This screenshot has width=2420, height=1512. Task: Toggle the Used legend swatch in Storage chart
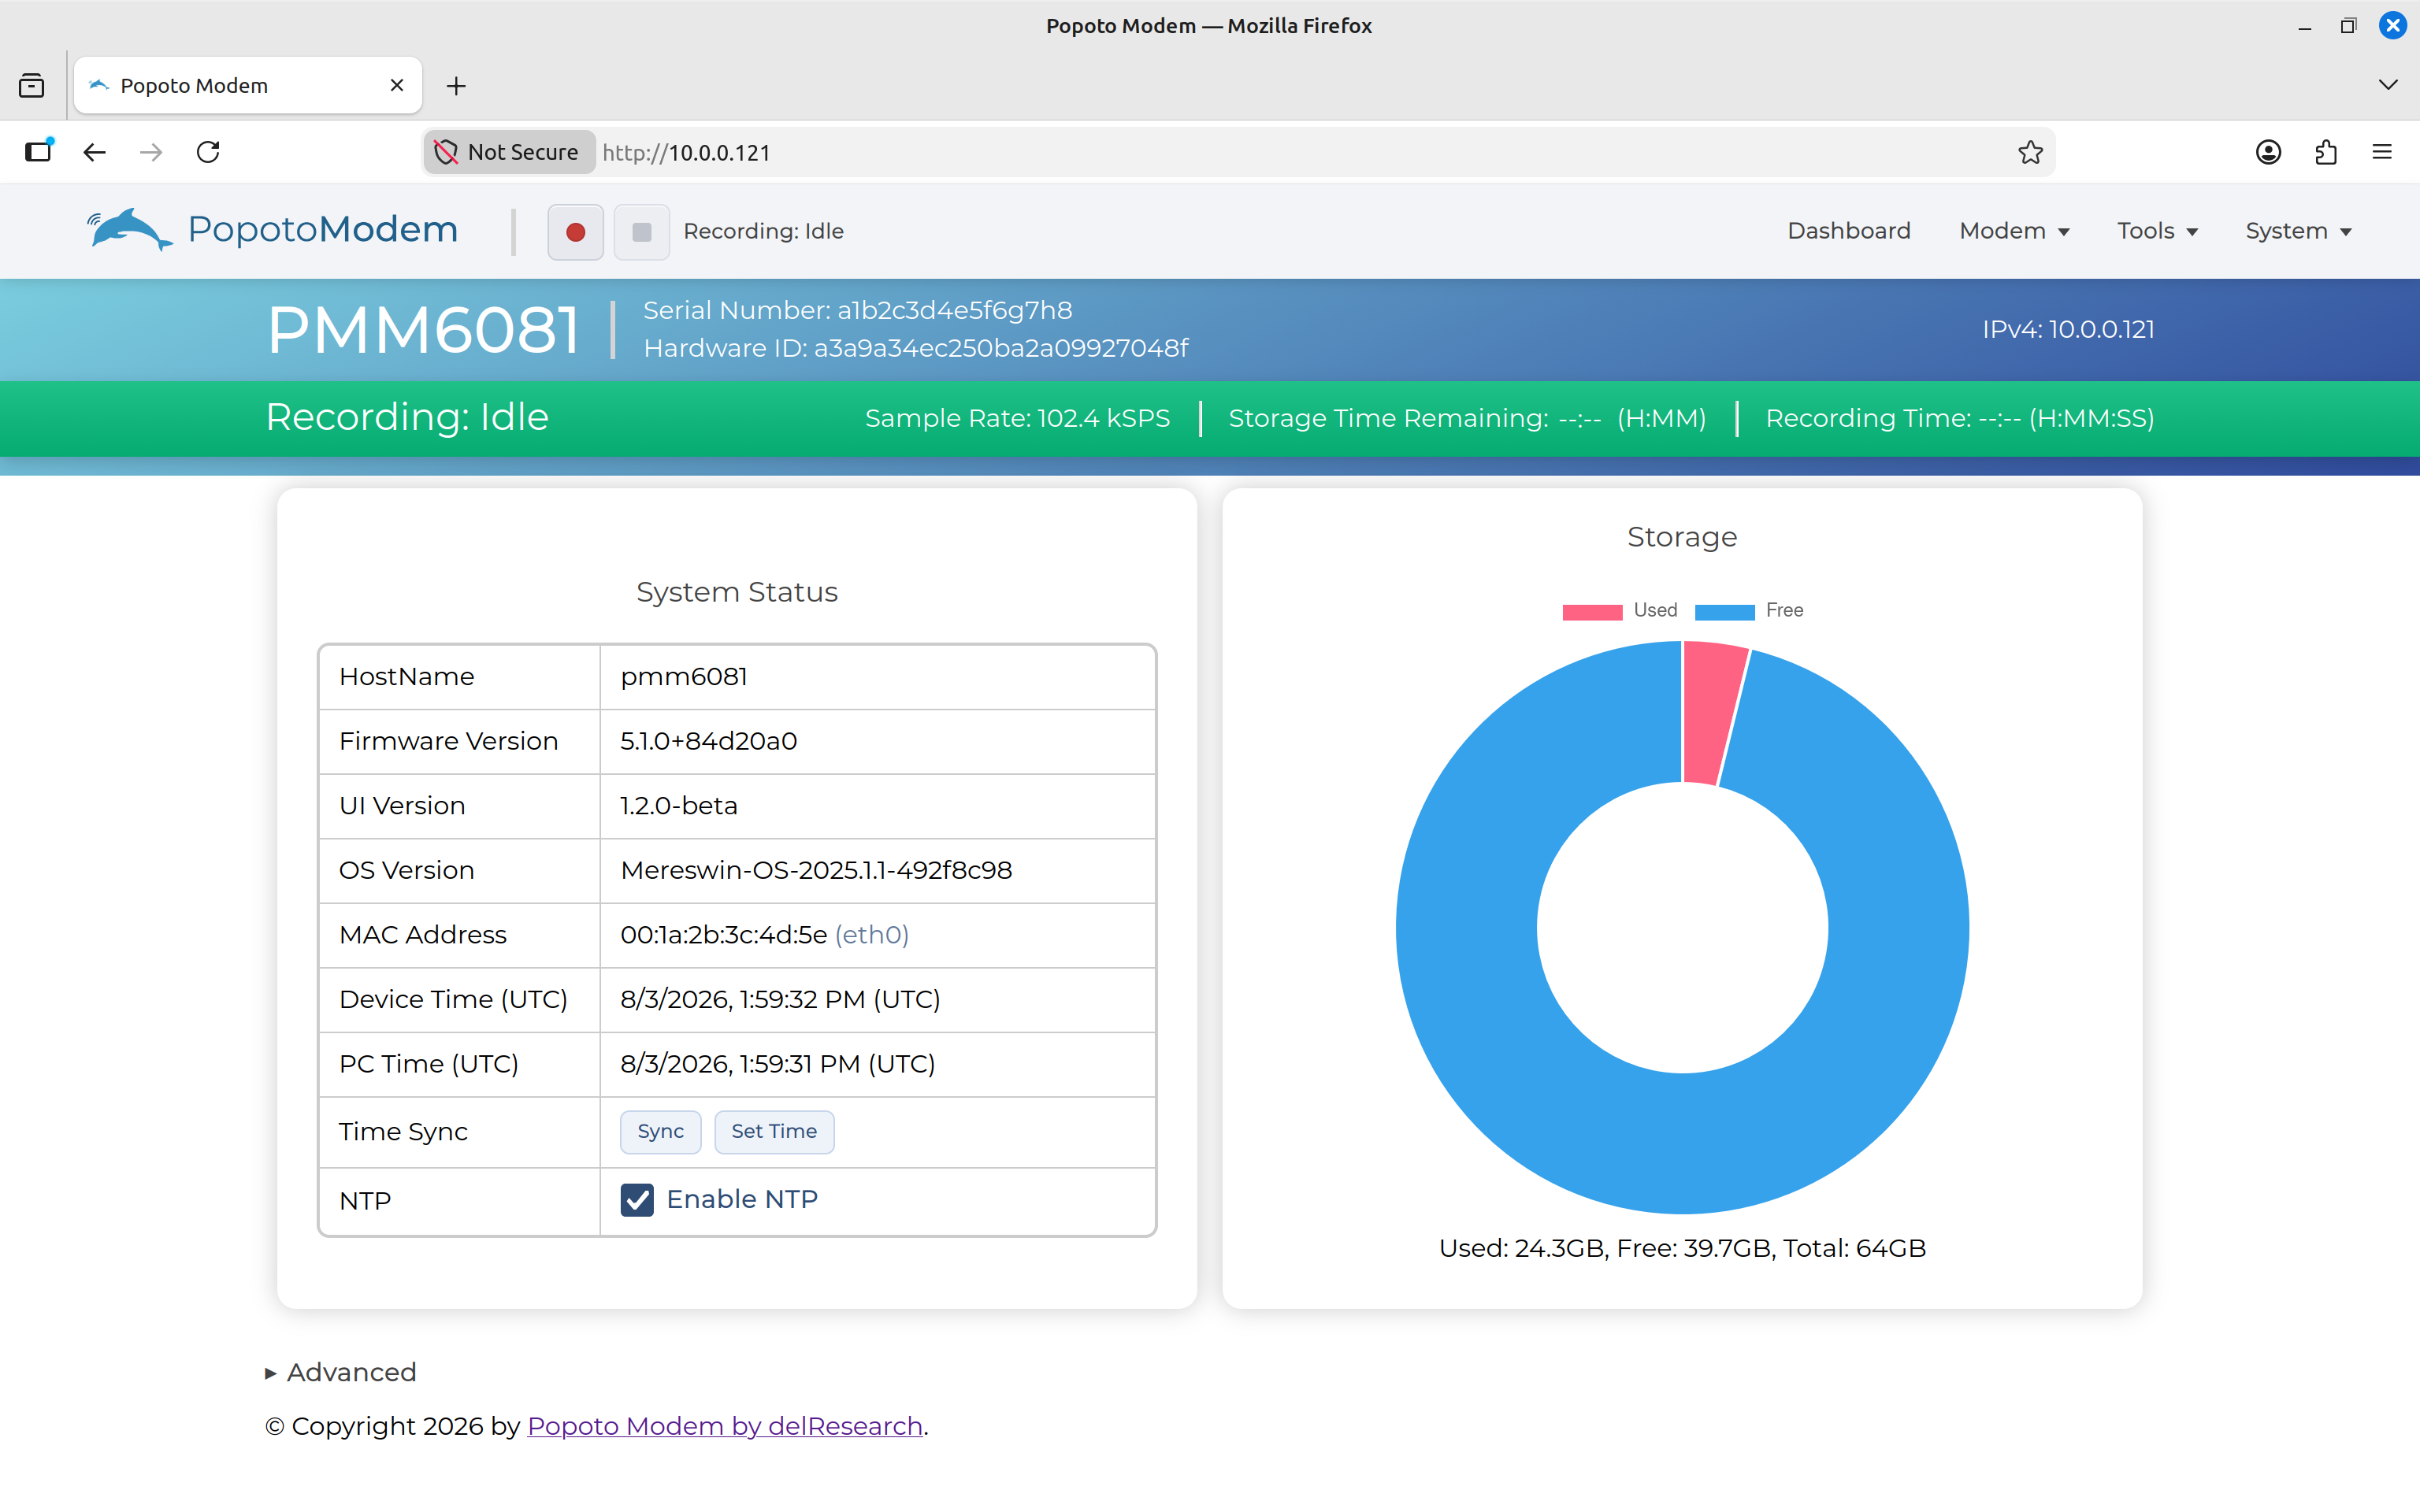pos(1592,611)
